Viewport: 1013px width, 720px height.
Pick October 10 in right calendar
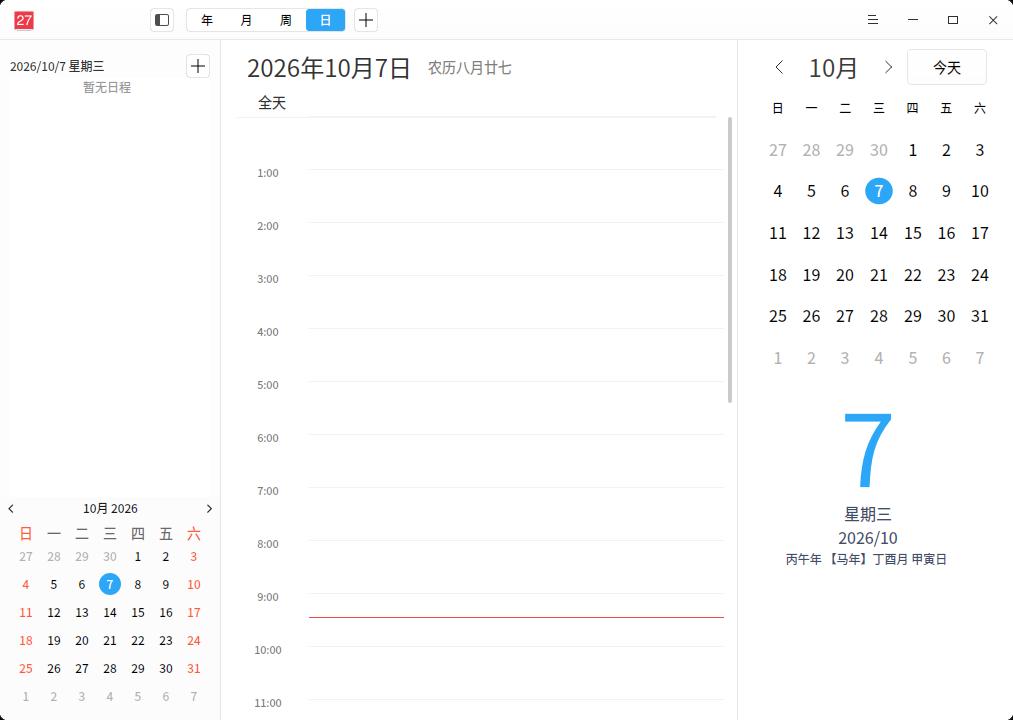979,191
